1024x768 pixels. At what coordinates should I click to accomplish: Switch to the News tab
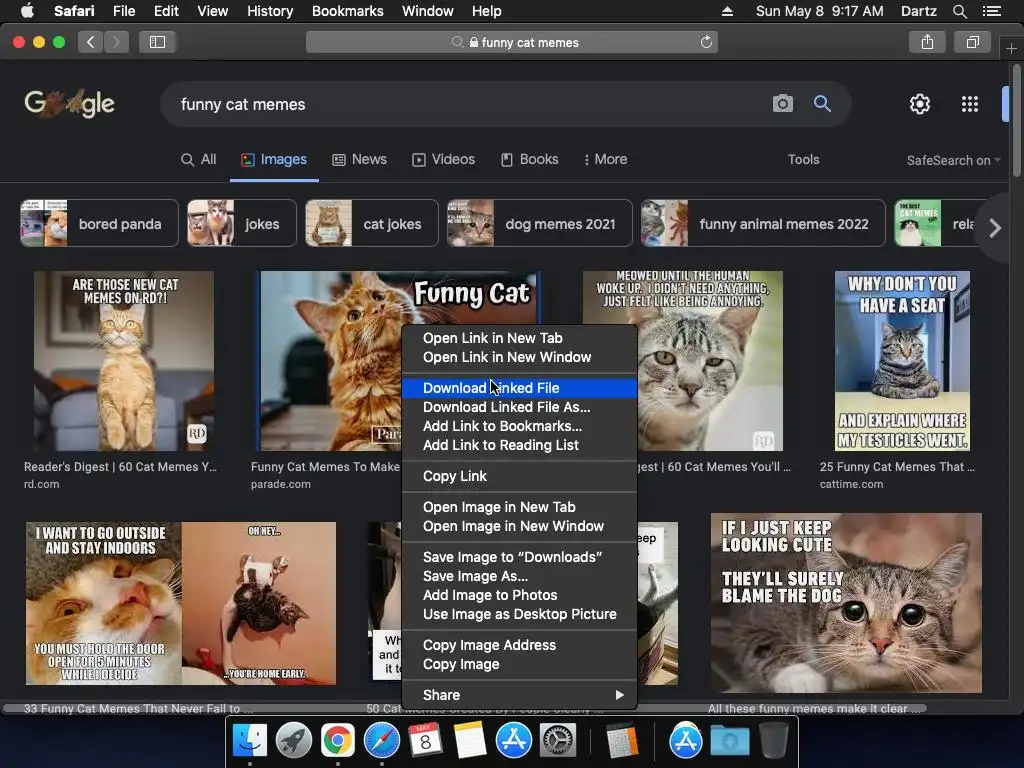click(359, 159)
